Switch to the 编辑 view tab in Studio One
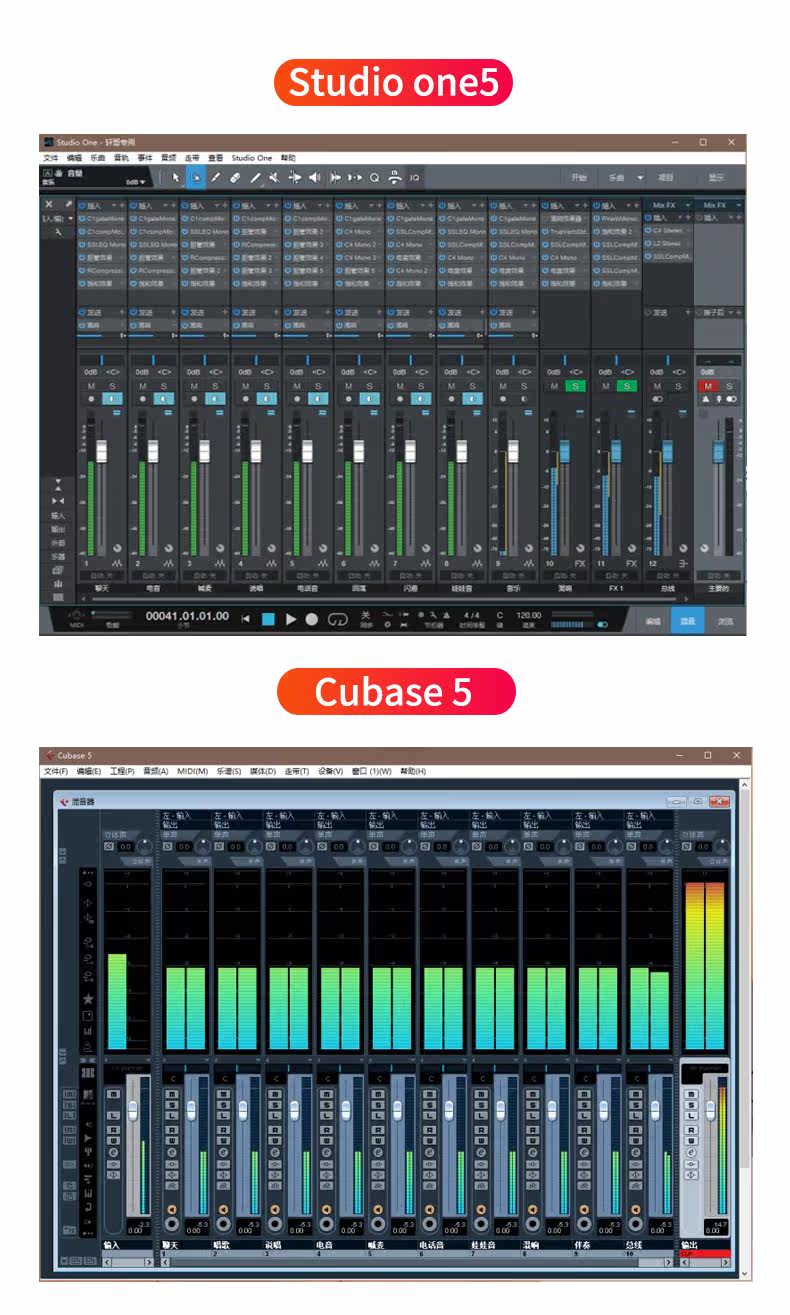The width and height of the screenshot is (790, 1315). point(653,621)
